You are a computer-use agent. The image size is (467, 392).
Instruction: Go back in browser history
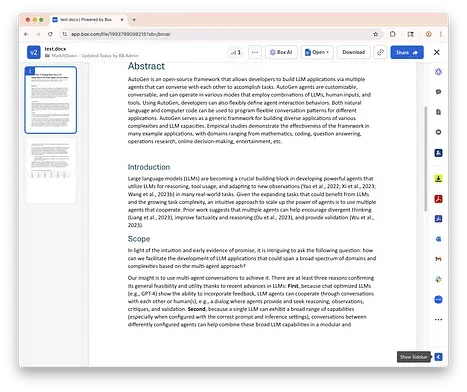click(x=26, y=34)
